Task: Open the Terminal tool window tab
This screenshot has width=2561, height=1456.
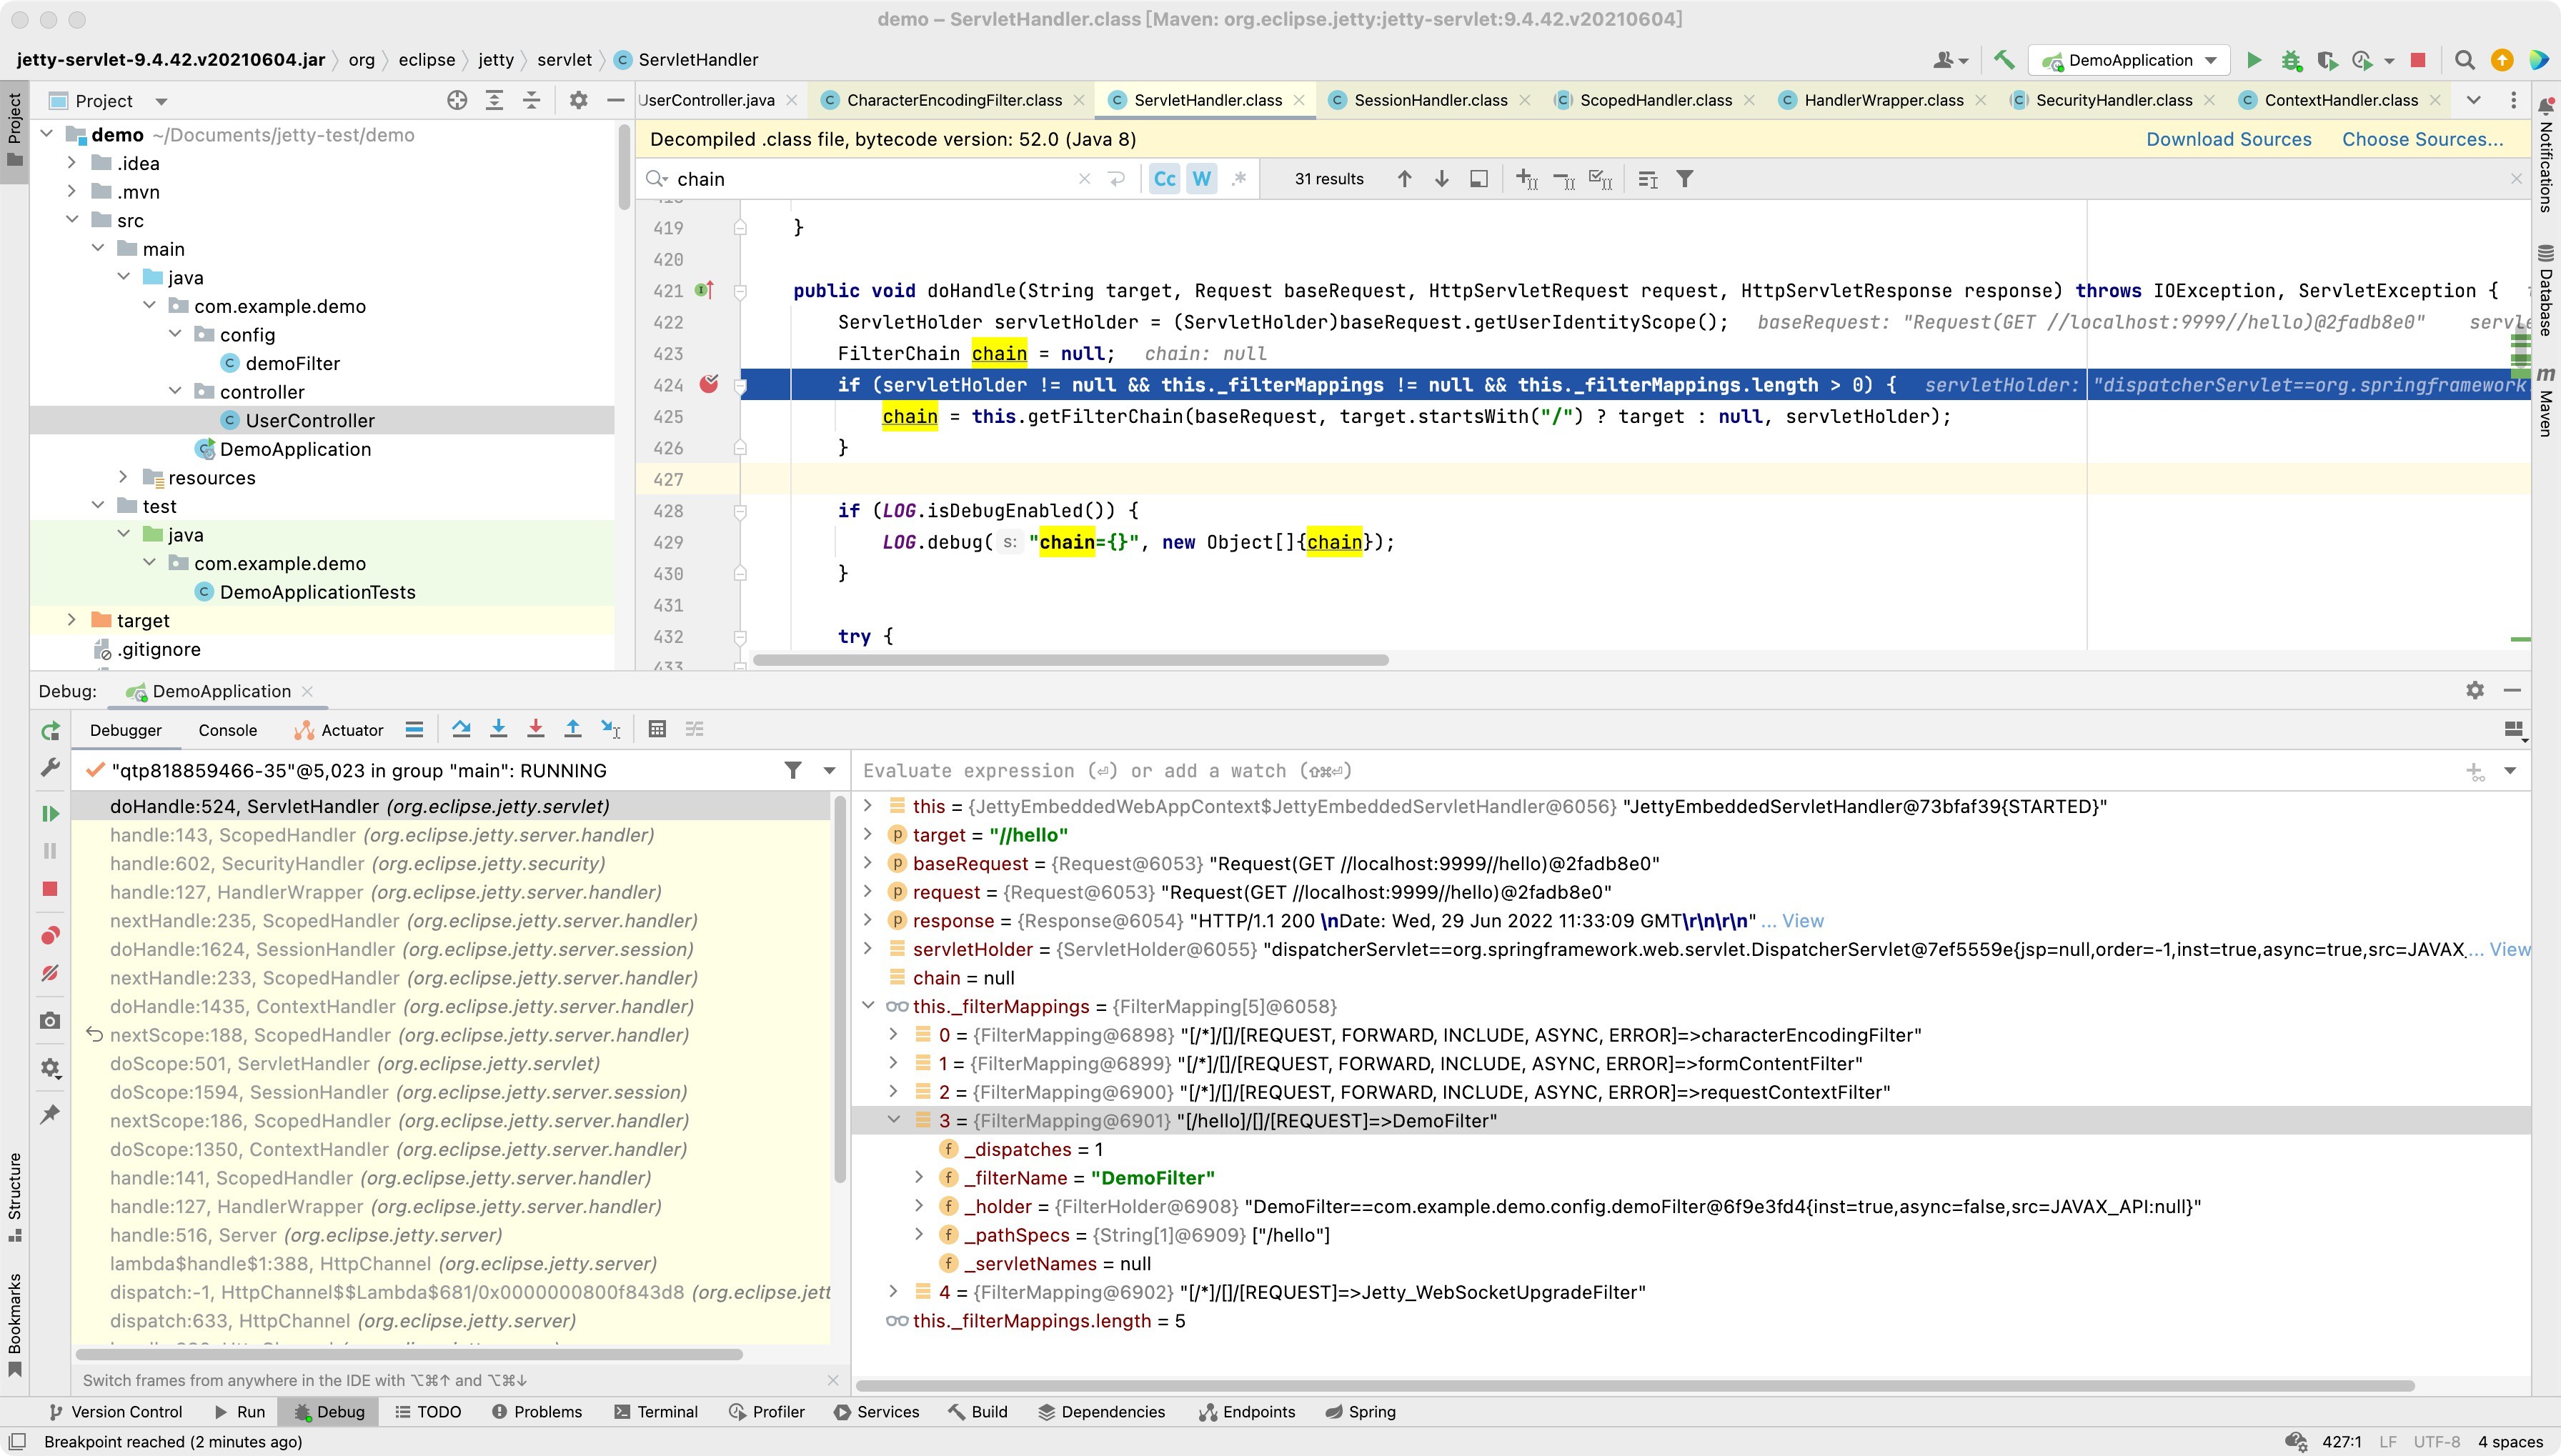Action: (x=655, y=1412)
